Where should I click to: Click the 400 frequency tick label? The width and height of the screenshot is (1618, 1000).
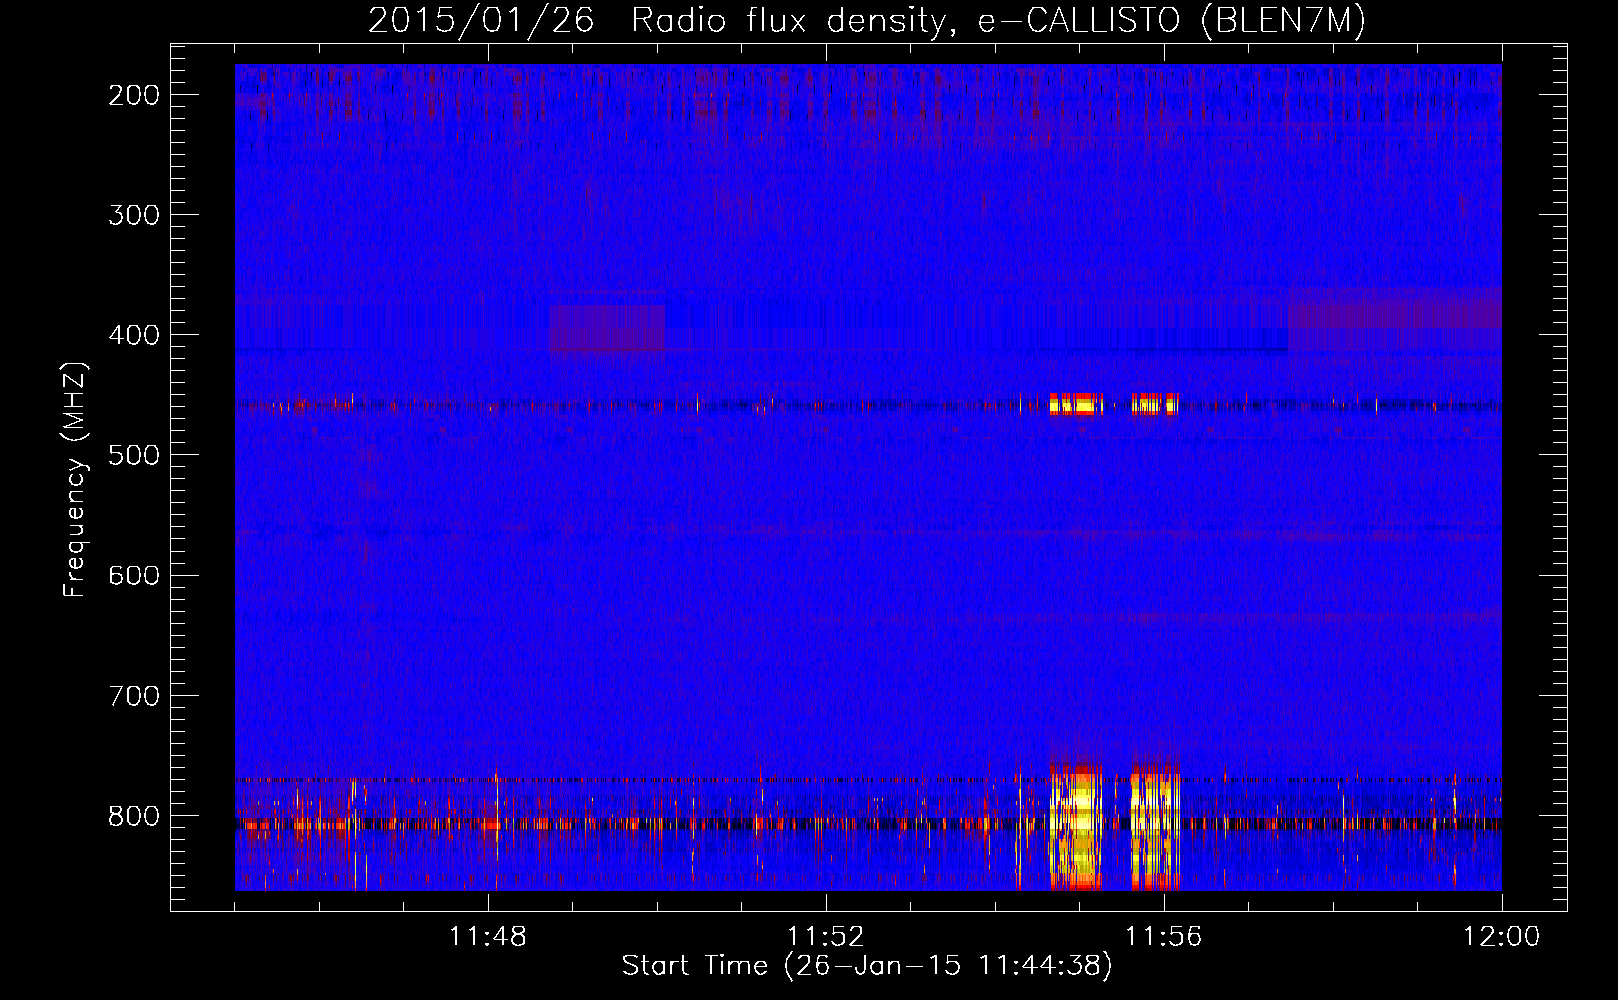[x=134, y=335]
